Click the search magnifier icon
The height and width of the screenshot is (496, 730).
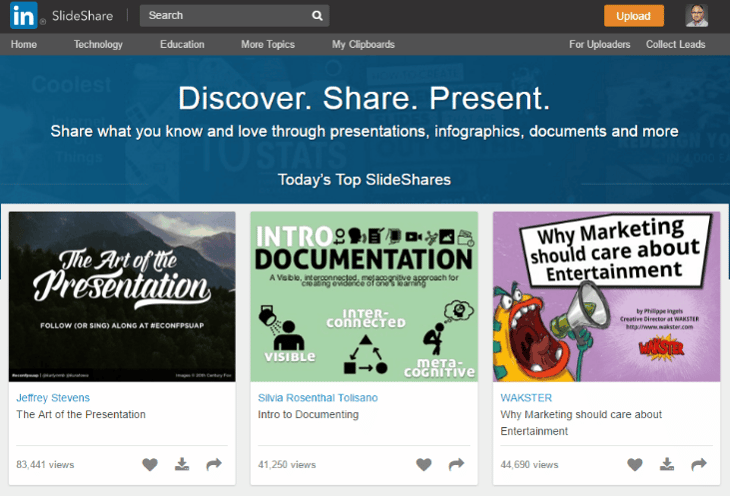coord(317,16)
